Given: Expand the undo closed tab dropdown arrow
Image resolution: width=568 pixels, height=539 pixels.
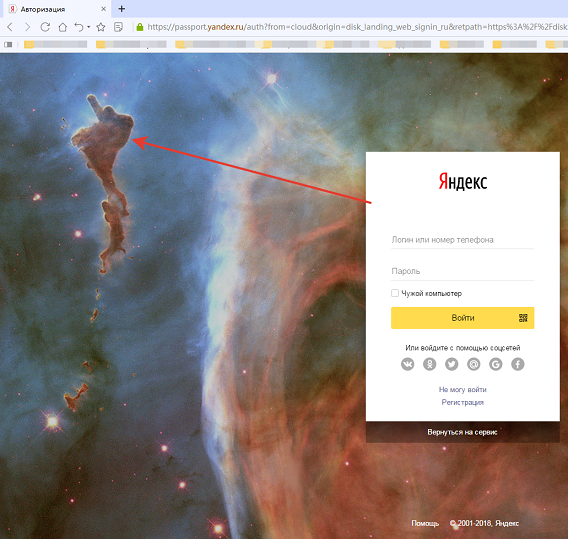Looking at the screenshot, I should (x=88, y=27).
